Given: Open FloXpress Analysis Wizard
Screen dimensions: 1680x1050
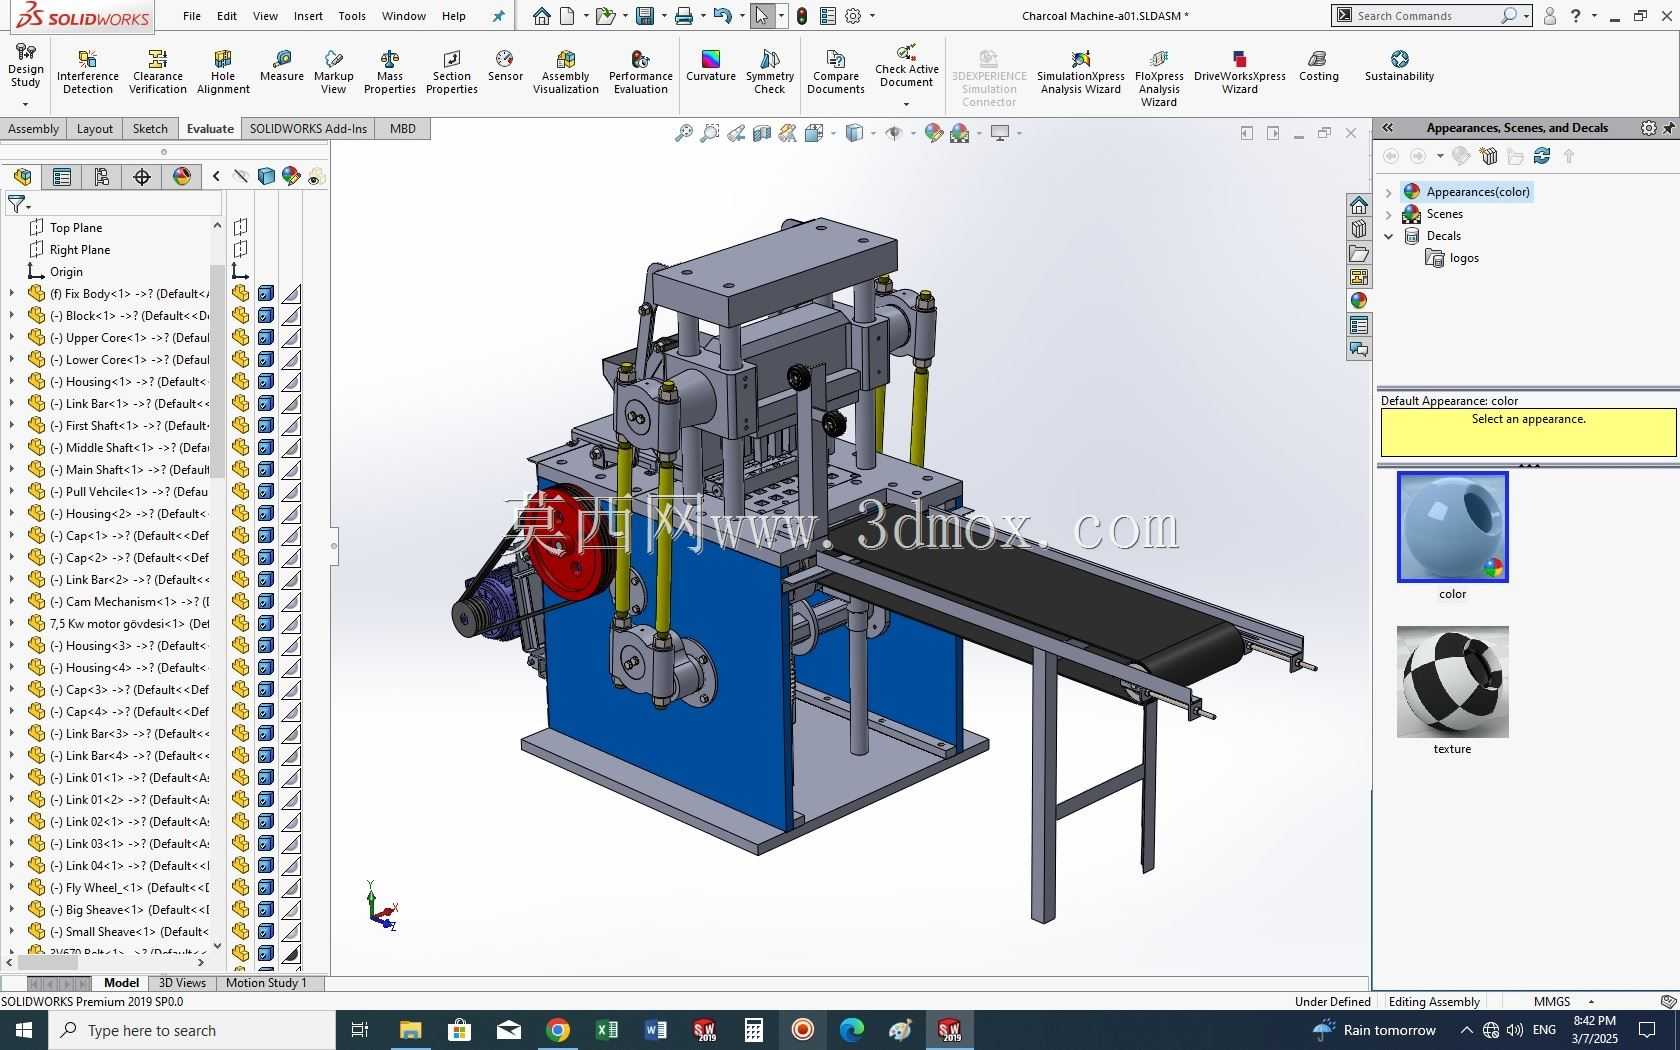Looking at the screenshot, I should pyautogui.click(x=1159, y=78).
